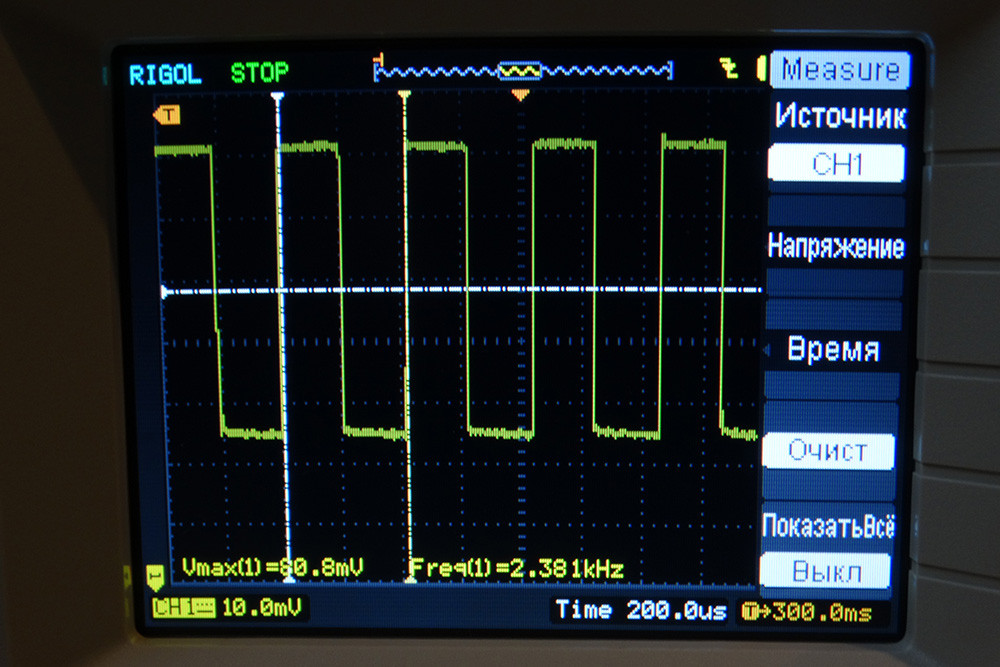Click the top handle of white cursor
Screen dimensions: 1000x667
(x=278, y=96)
